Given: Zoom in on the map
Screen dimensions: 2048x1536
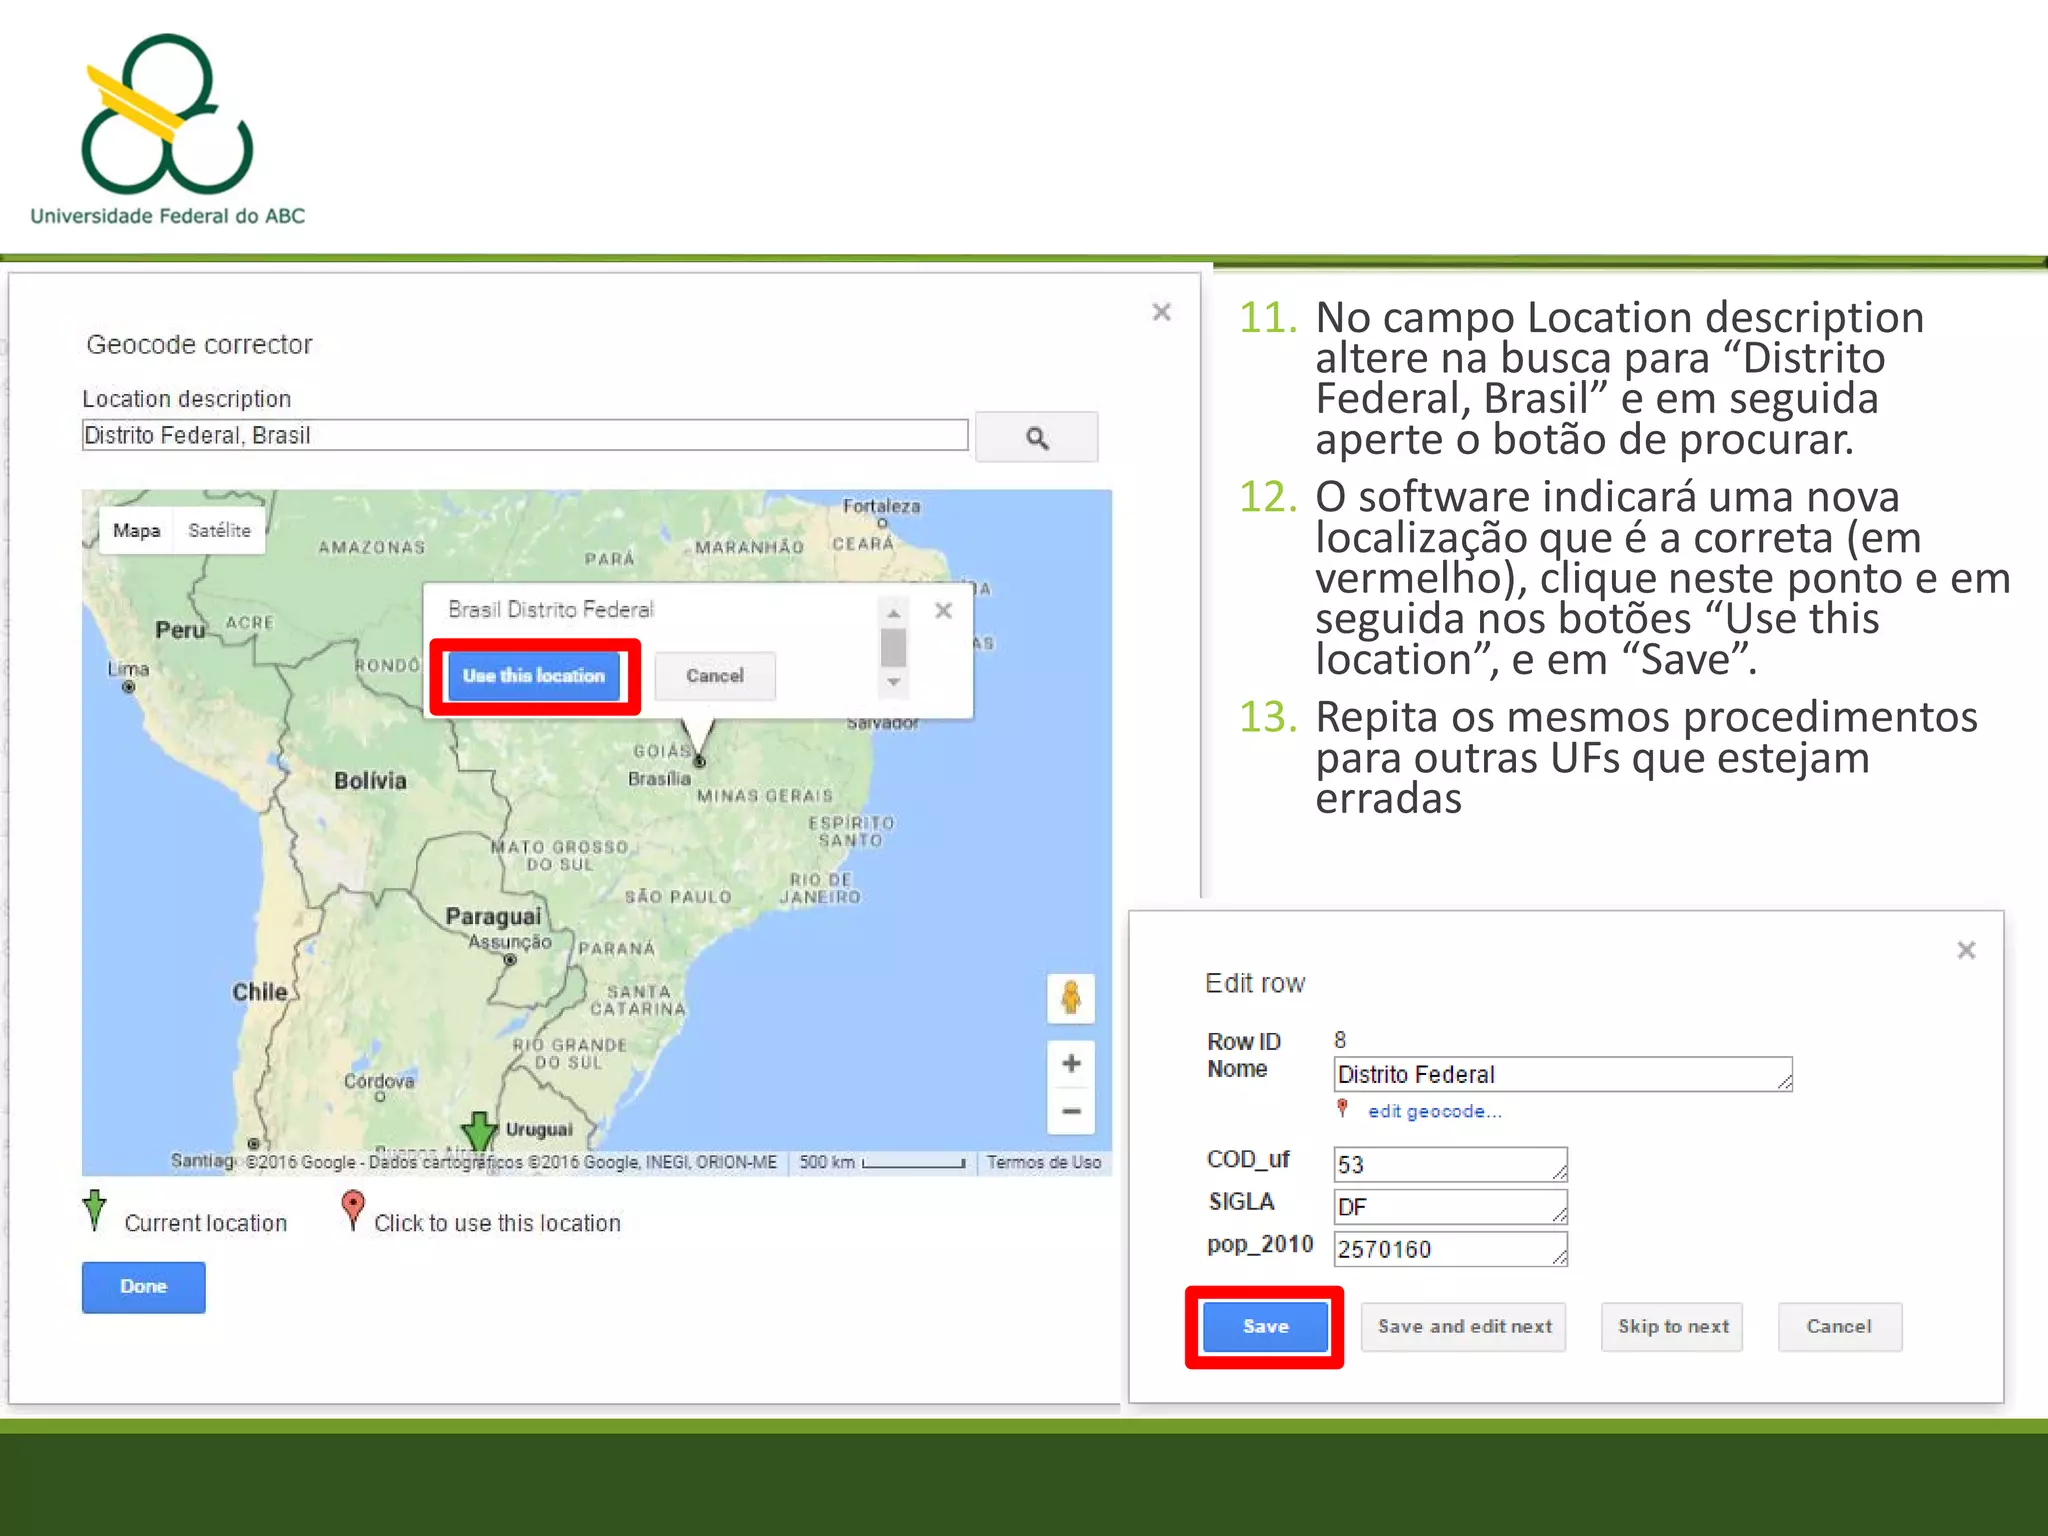Looking at the screenshot, I should click(1071, 1063).
